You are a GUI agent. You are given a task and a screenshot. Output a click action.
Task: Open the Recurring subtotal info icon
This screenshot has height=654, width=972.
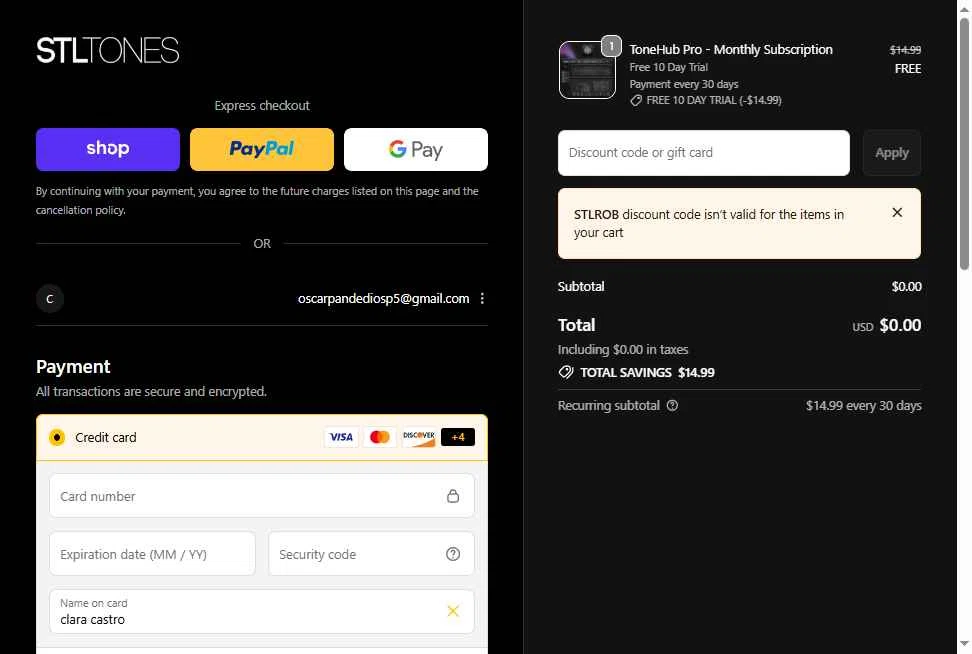tap(673, 405)
